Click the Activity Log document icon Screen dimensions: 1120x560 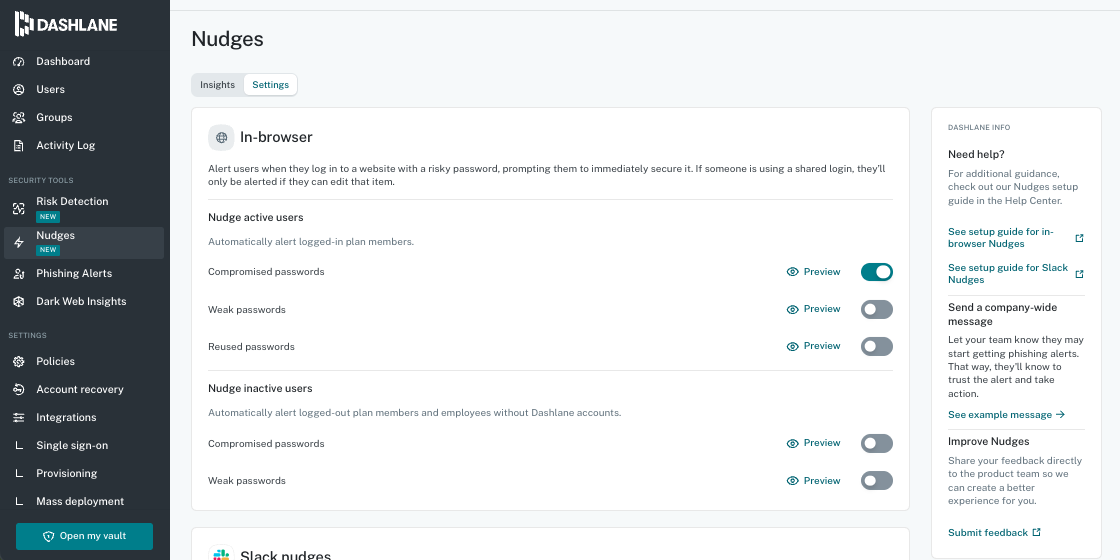coord(19,146)
